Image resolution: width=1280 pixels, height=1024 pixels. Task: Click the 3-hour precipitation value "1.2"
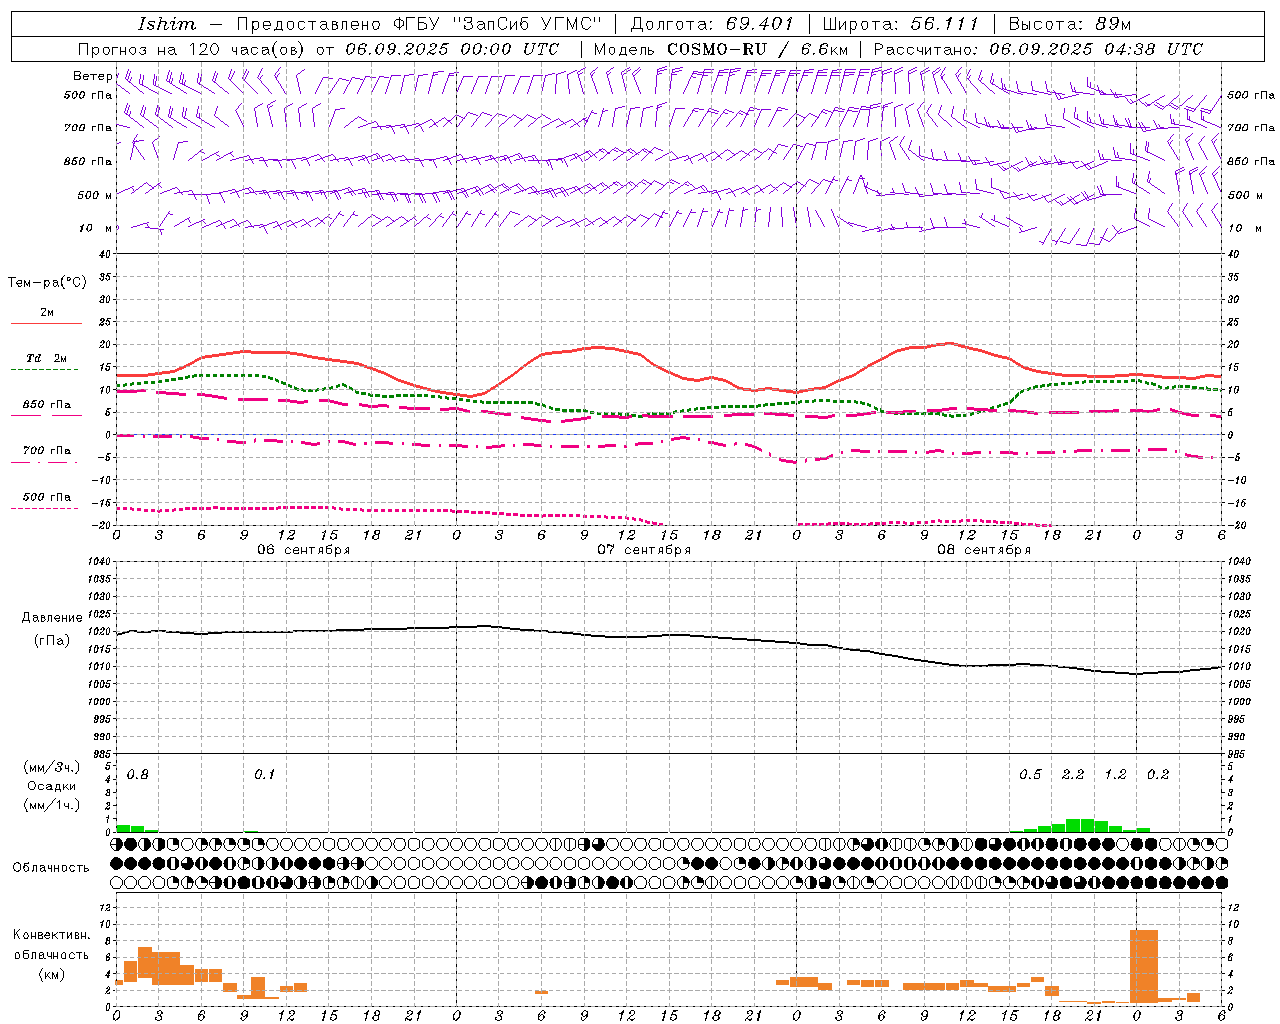[x=1115, y=774]
